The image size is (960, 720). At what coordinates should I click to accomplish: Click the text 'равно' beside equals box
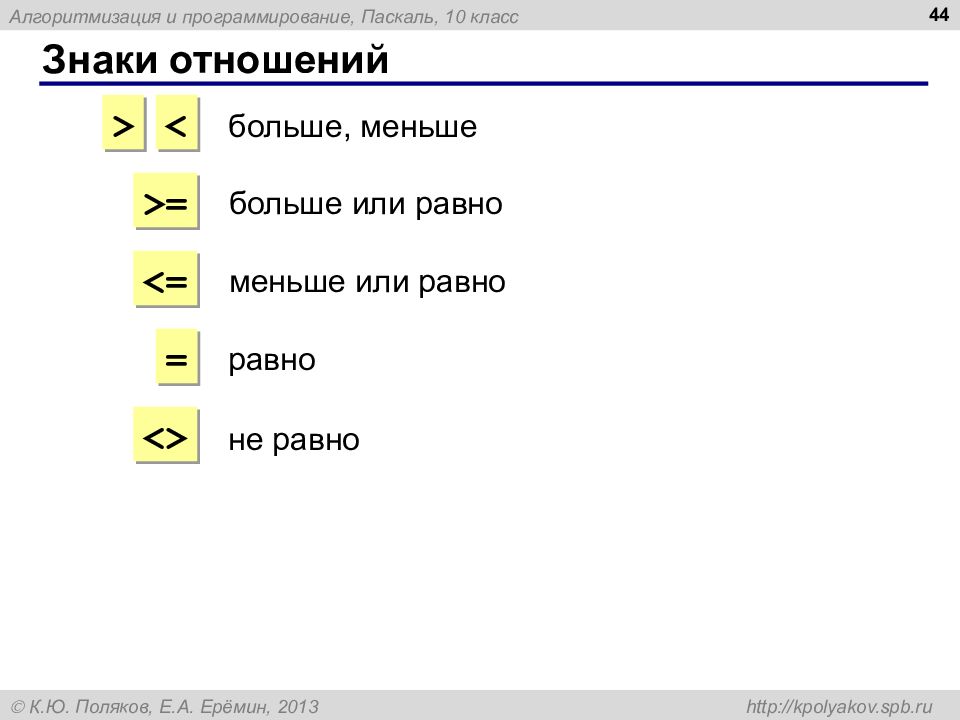click(x=272, y=361)
